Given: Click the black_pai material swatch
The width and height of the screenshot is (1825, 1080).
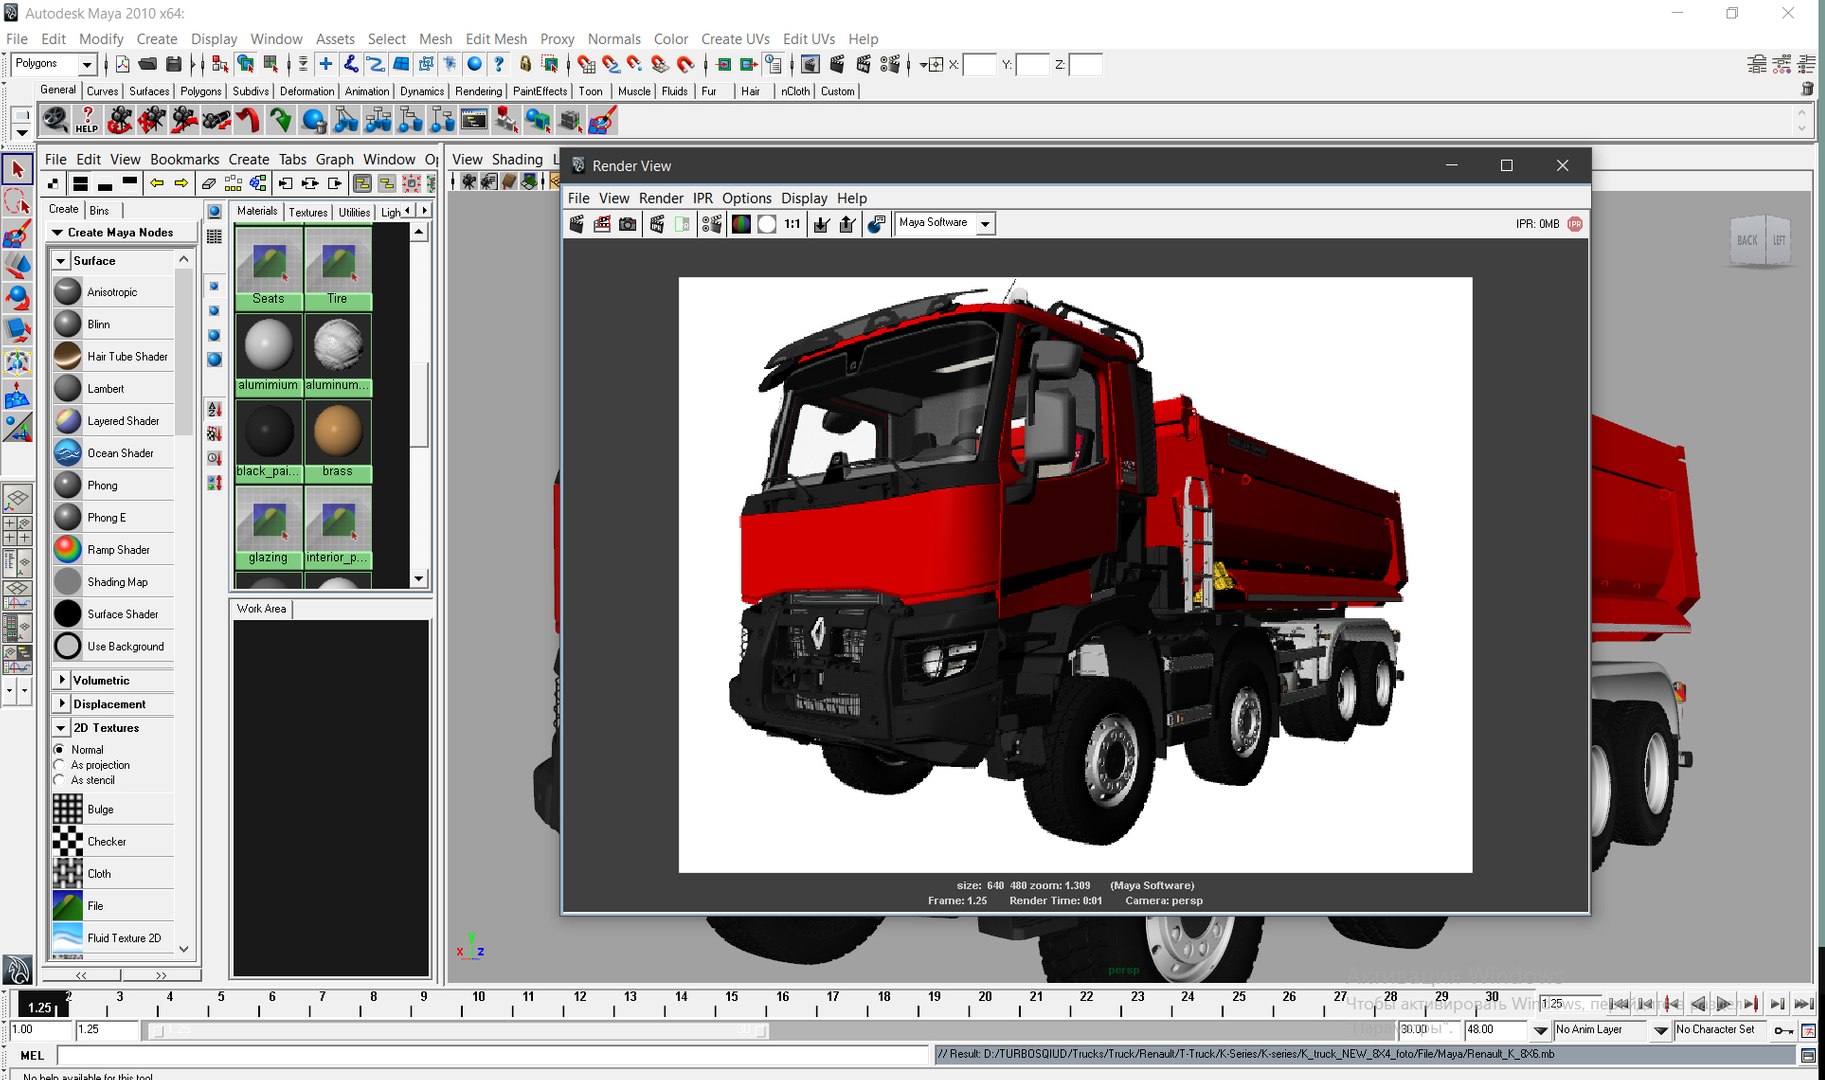Looking at the screenshot, I should (269, 433).
